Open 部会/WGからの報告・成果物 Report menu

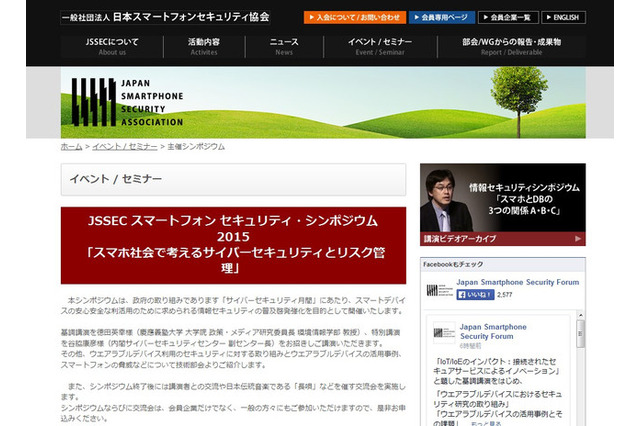coord(511,47)
